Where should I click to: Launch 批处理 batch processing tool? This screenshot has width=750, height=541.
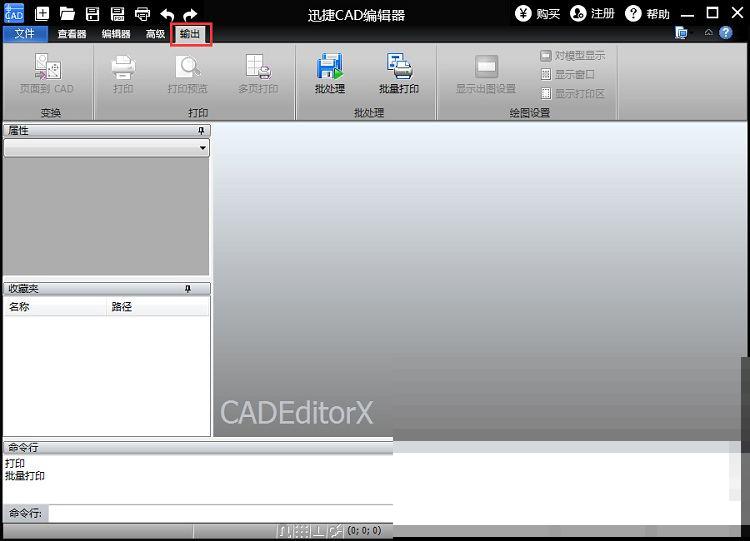click(330, 66)
